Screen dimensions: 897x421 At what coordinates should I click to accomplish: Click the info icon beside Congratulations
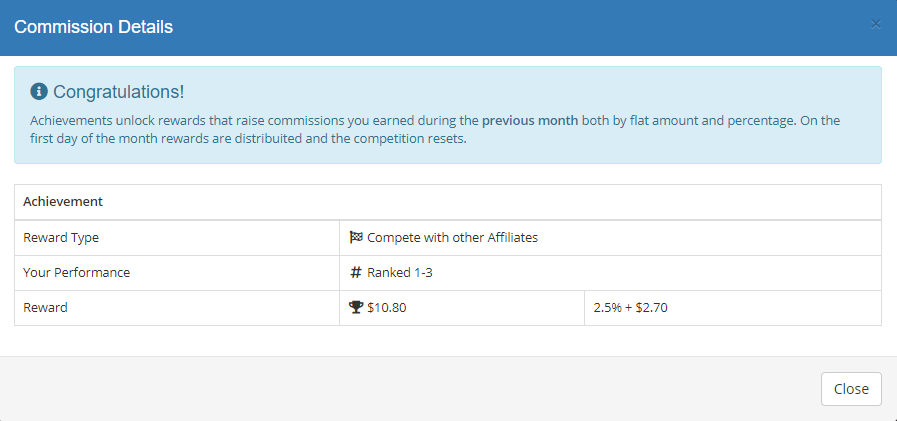tap(39, 91)
